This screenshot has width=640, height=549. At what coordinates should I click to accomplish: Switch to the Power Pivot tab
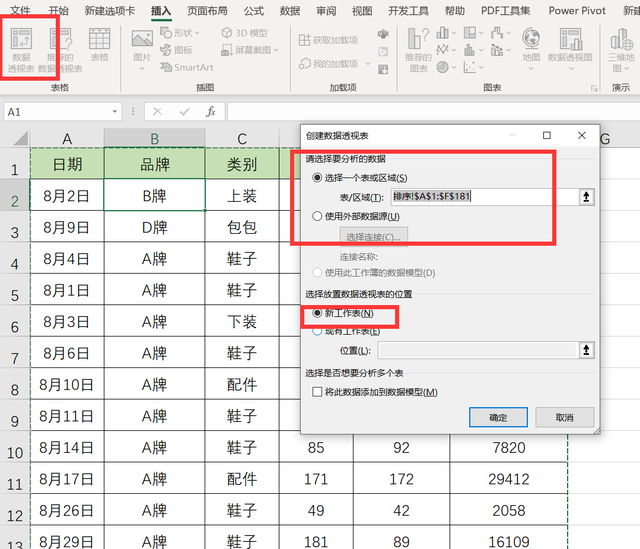pos(577,11)
